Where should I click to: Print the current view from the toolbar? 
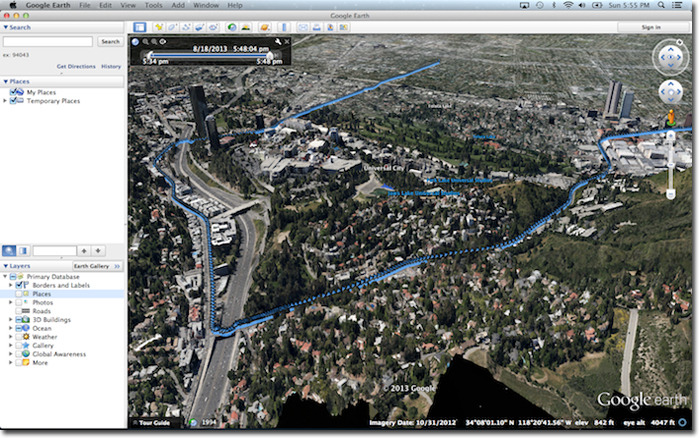[x=317, y=27]
